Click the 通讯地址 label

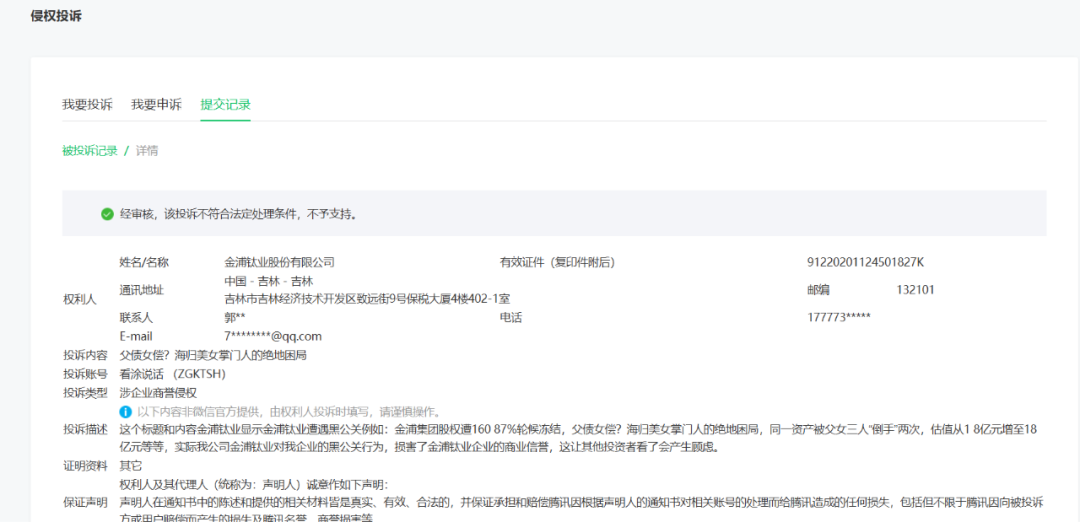(x=142, y=290)
